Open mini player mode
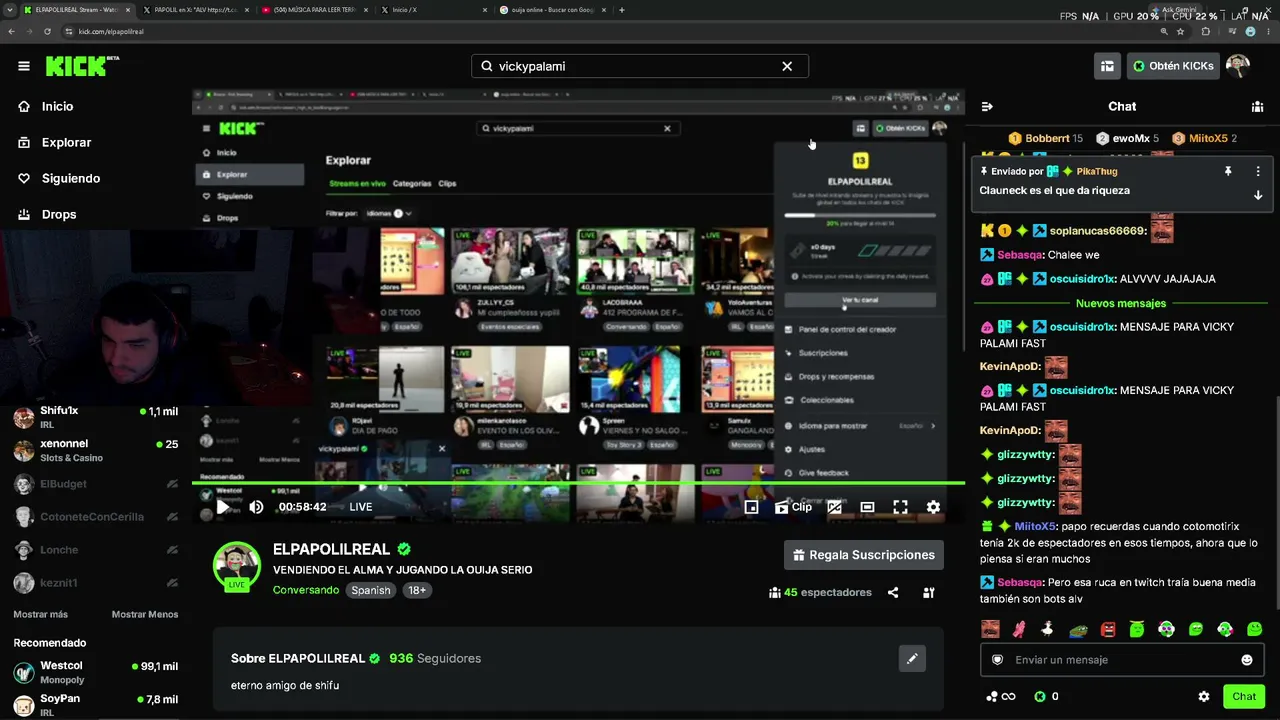The height and width of the screenshot is (720, 1280). coord(751,507)
